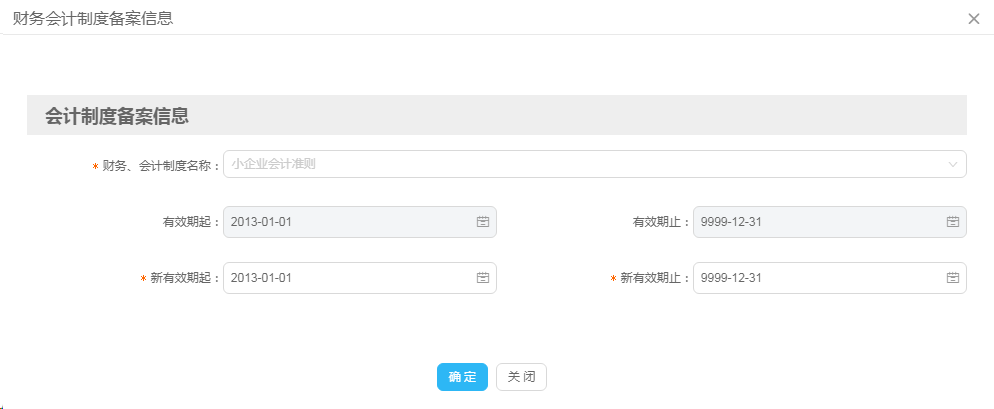Focus the 新有效期起 date input

tap(345, 278)
